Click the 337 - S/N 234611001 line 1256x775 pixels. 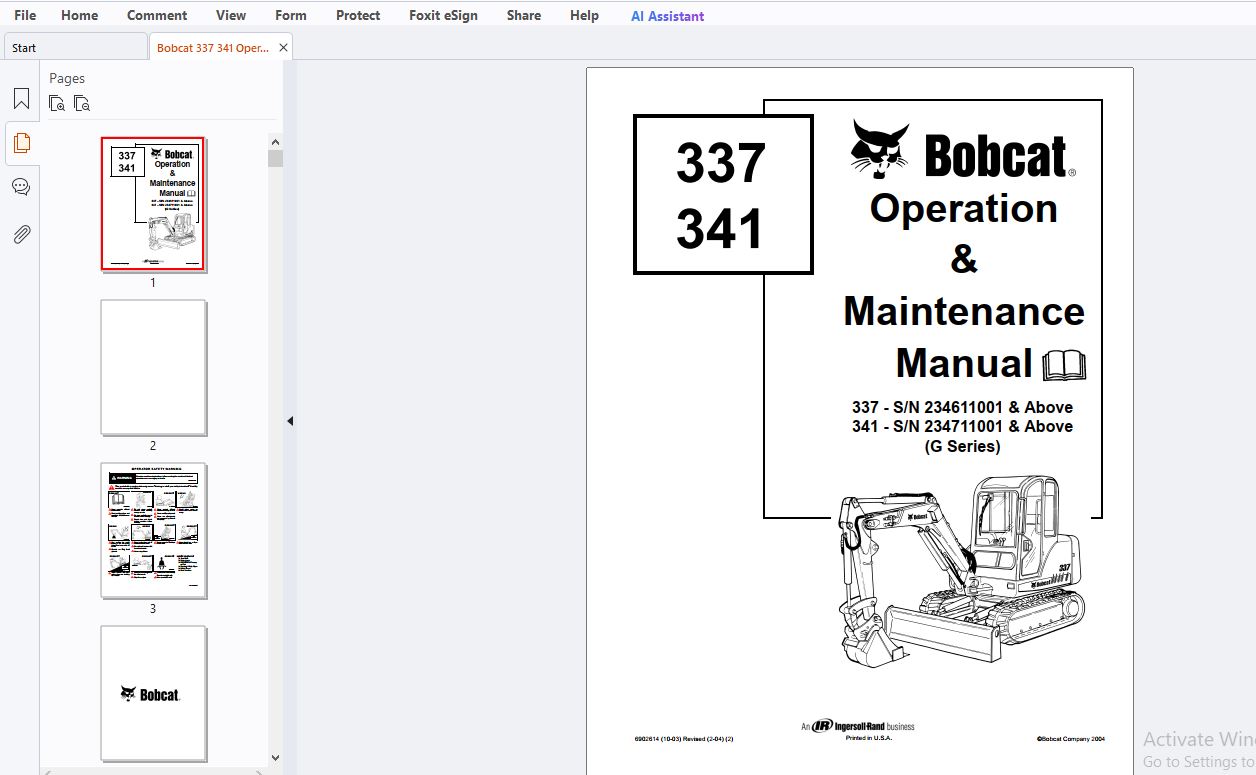pyautogui.click(x=962, y=407)
